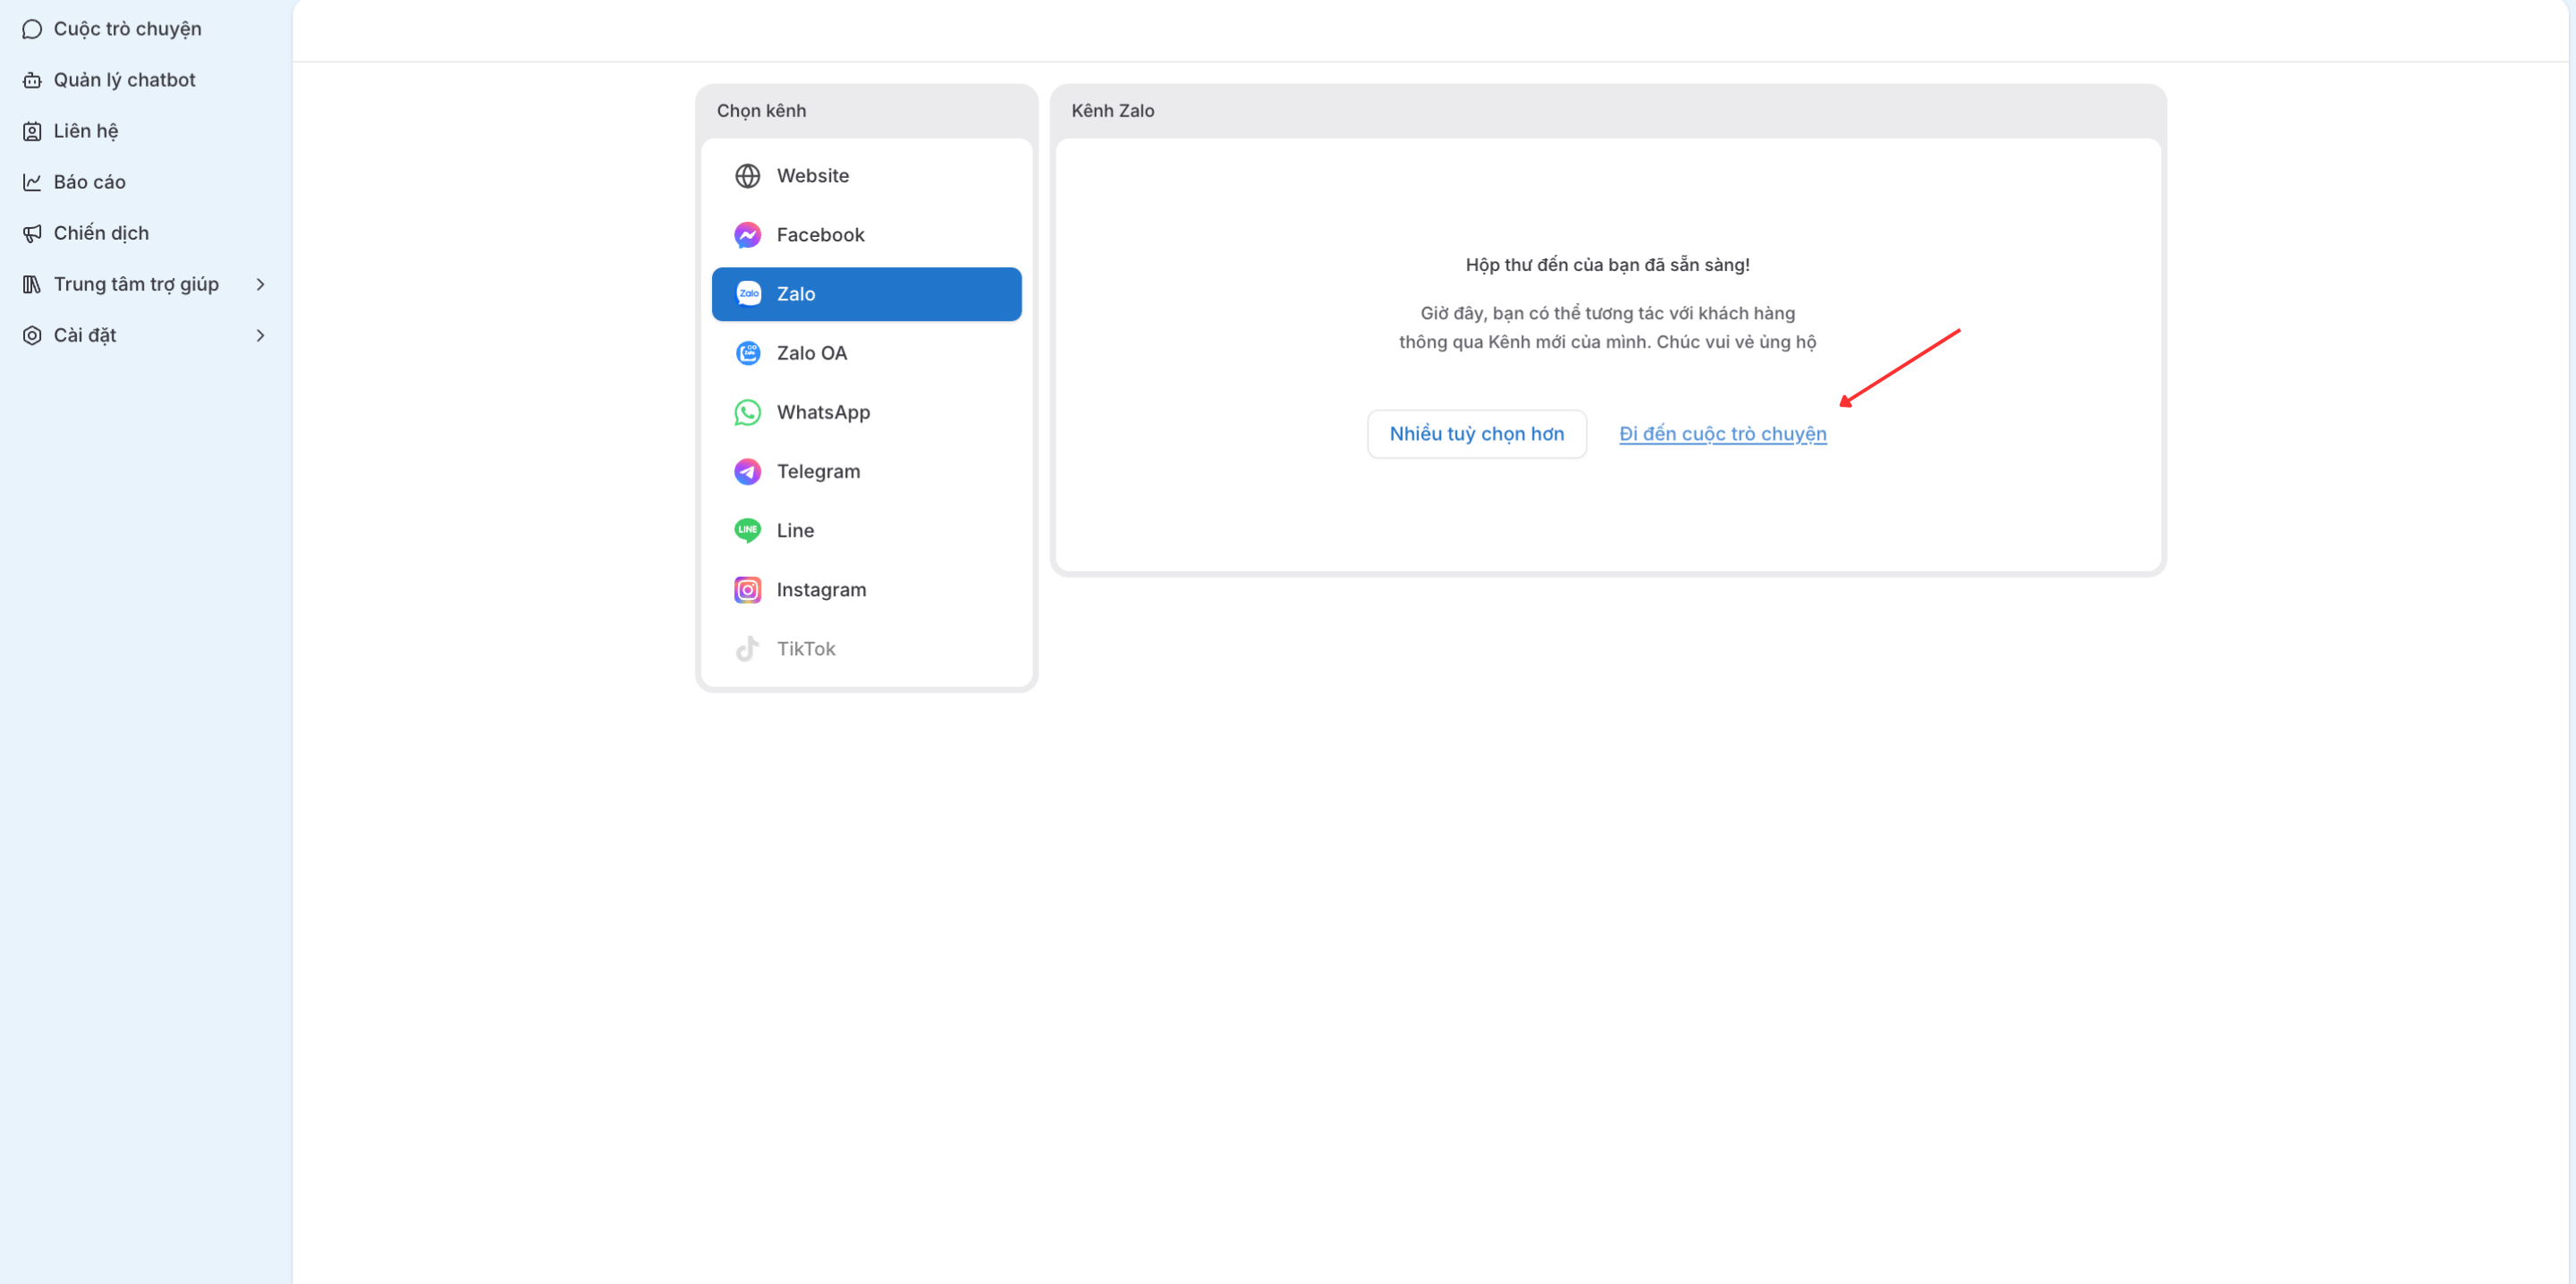Select the Website channel label
This screenshot has width=2576, height=1284.
[x=812, y=176]
